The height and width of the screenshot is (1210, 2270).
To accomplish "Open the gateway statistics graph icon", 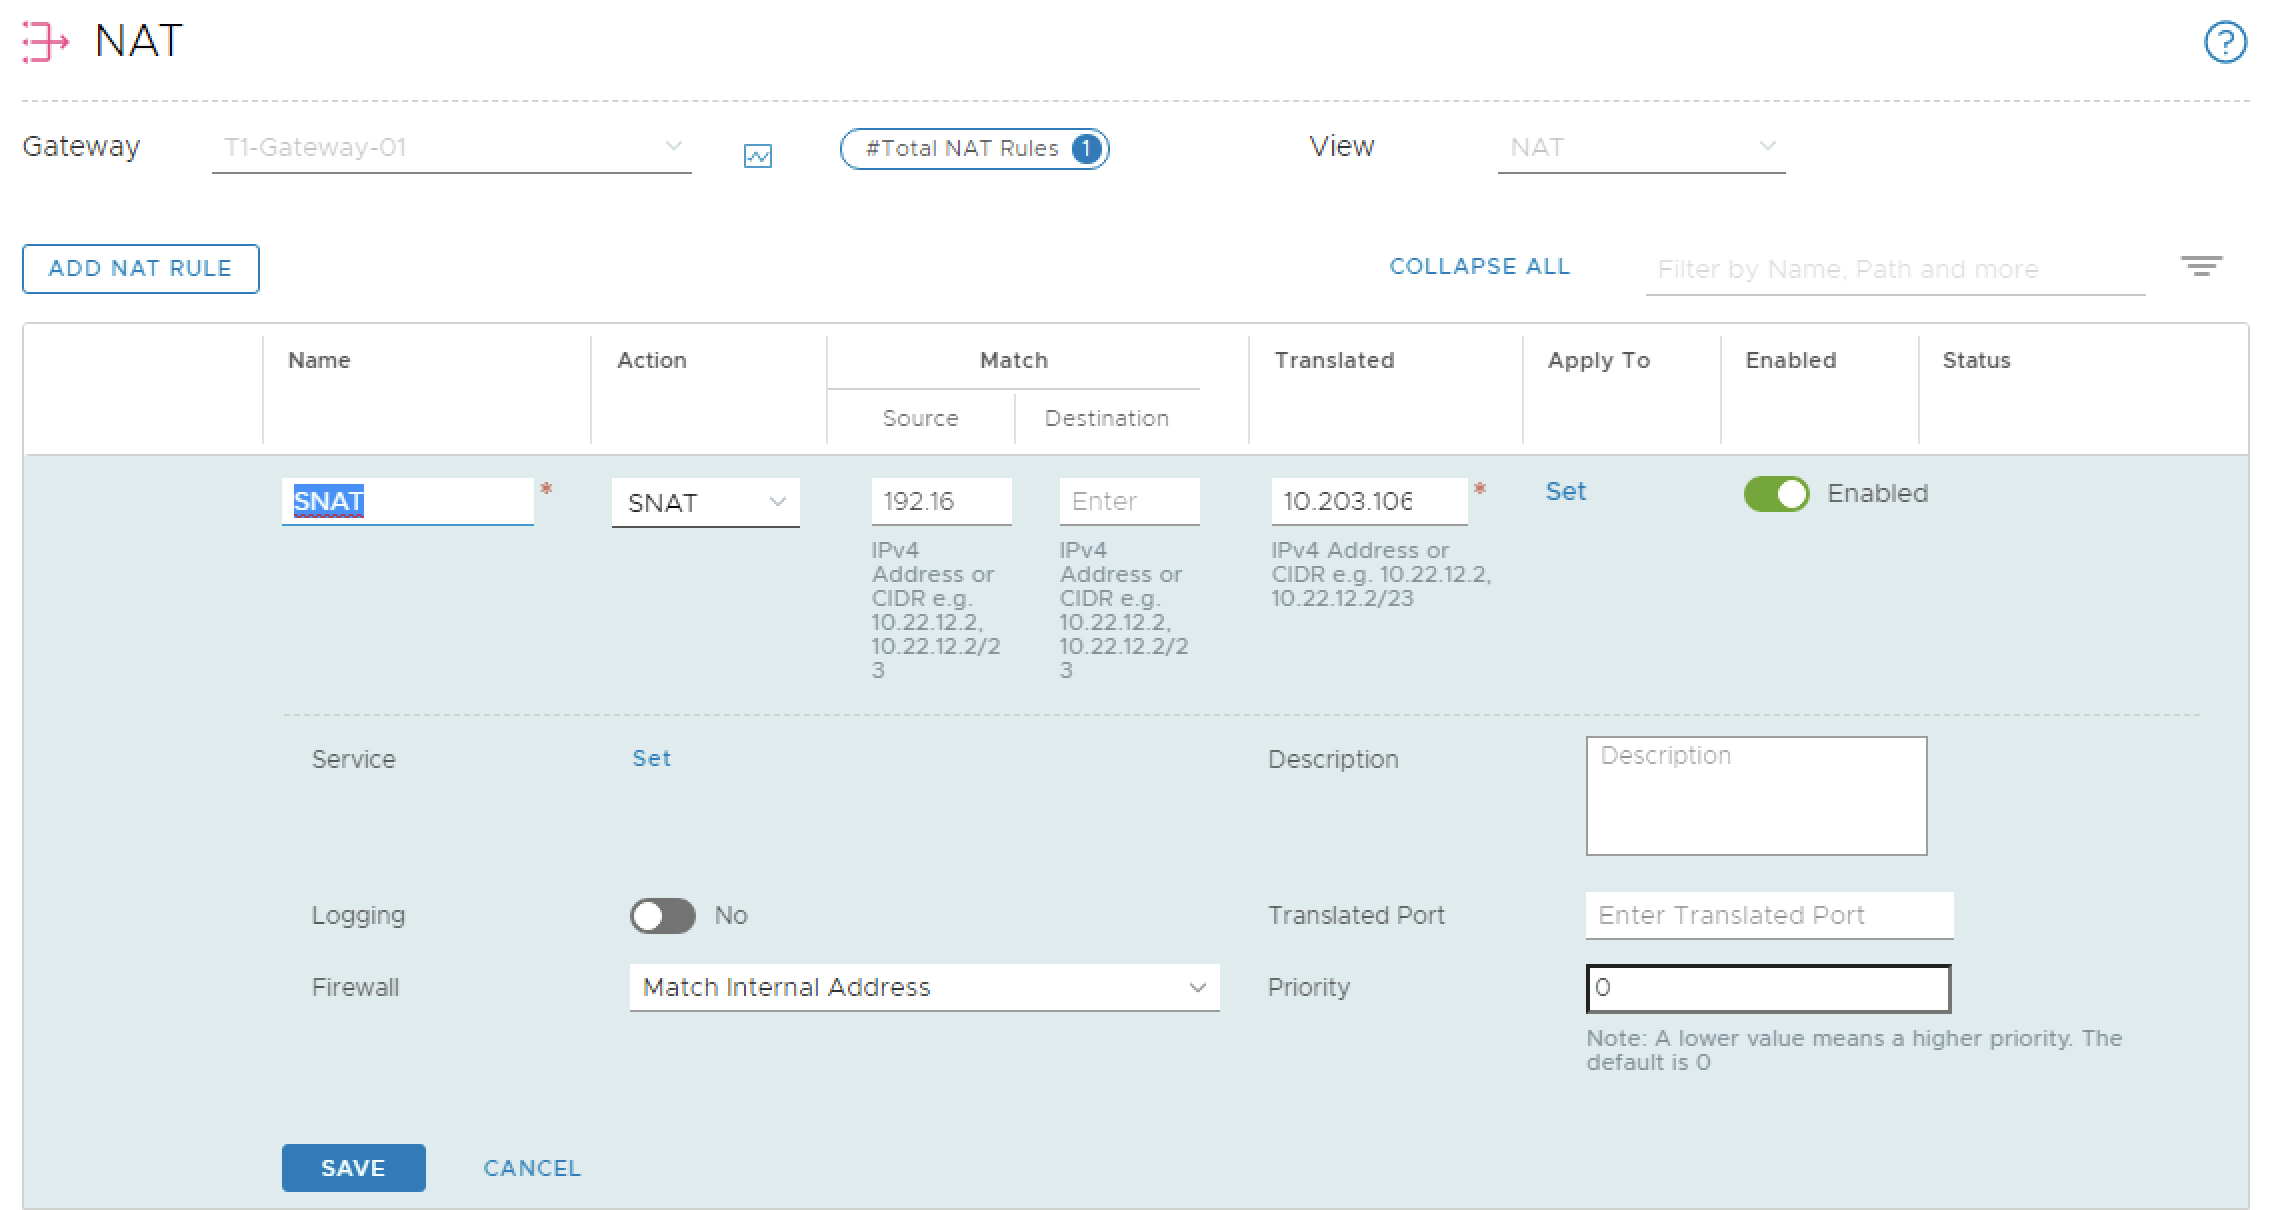I will pos(757,156).
